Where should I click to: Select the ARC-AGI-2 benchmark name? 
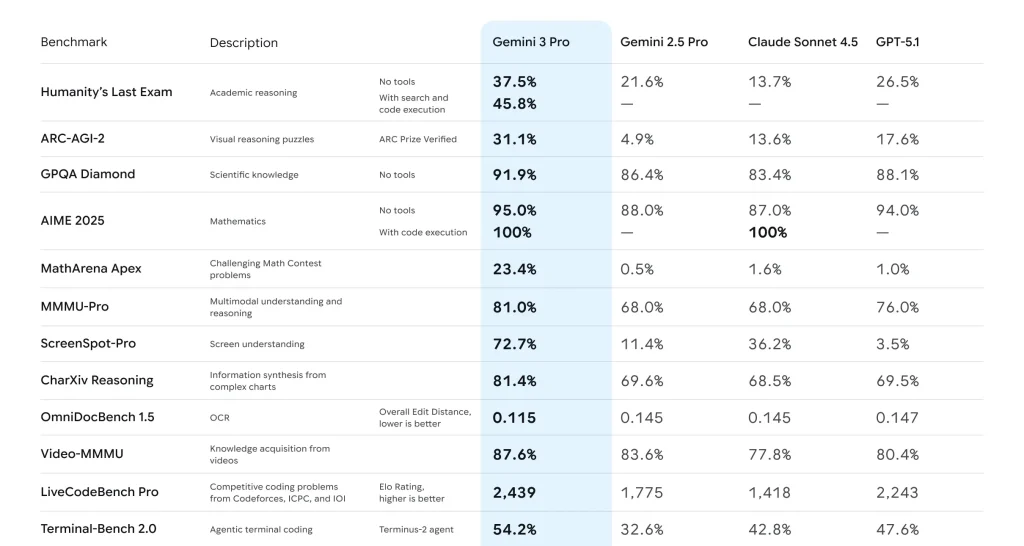pyautogui.click(x=74, y=139)
